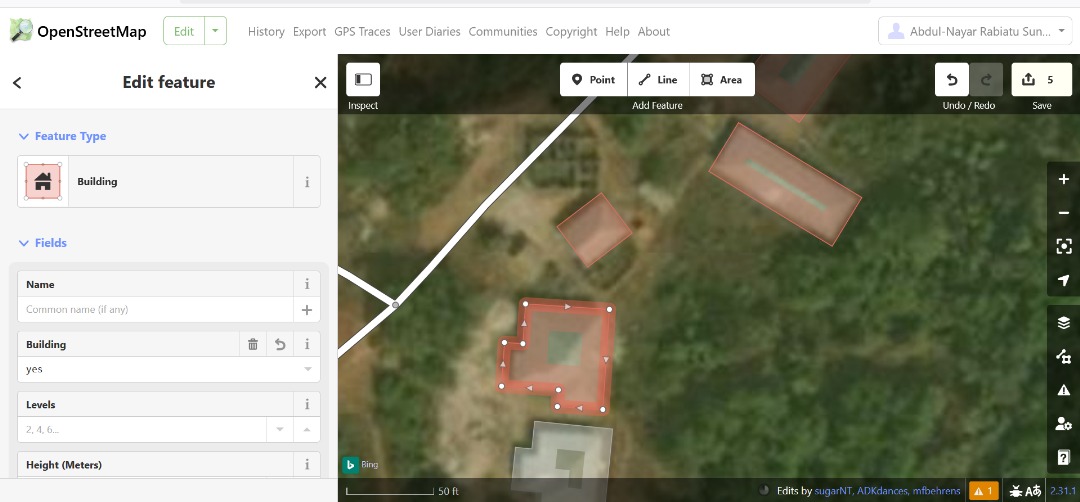Screen dimensions: 1080x502
Task: Open the Export menu item
Action: click(309, 32)
